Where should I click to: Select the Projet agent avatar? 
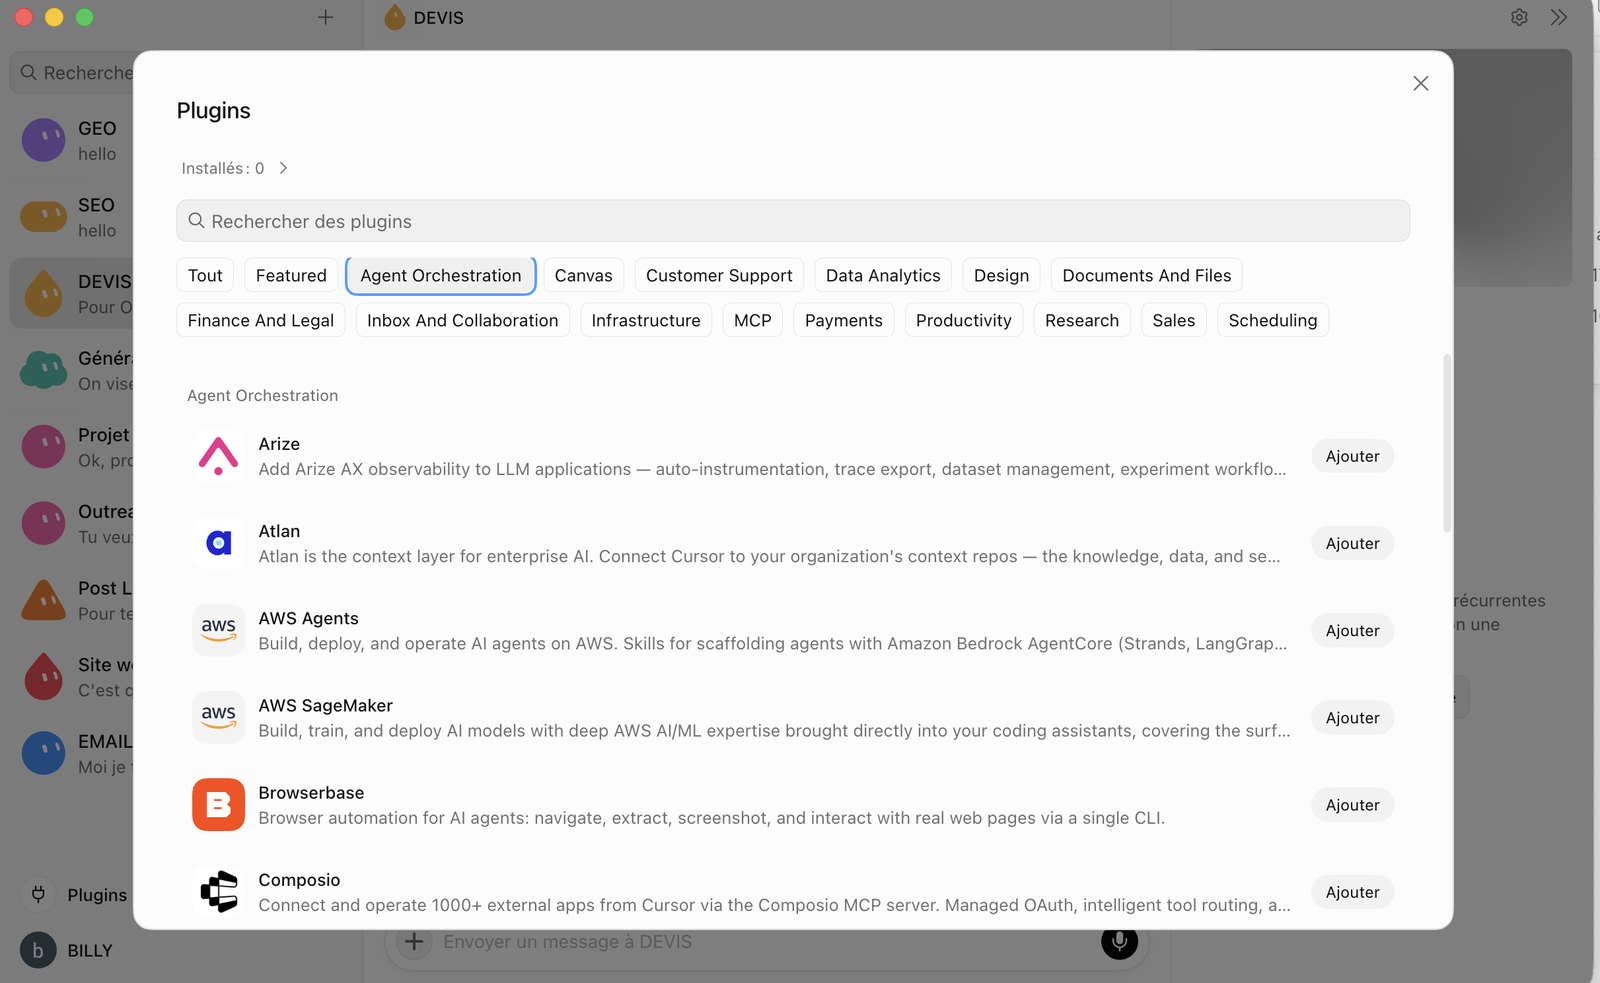(x=43, y=447)
